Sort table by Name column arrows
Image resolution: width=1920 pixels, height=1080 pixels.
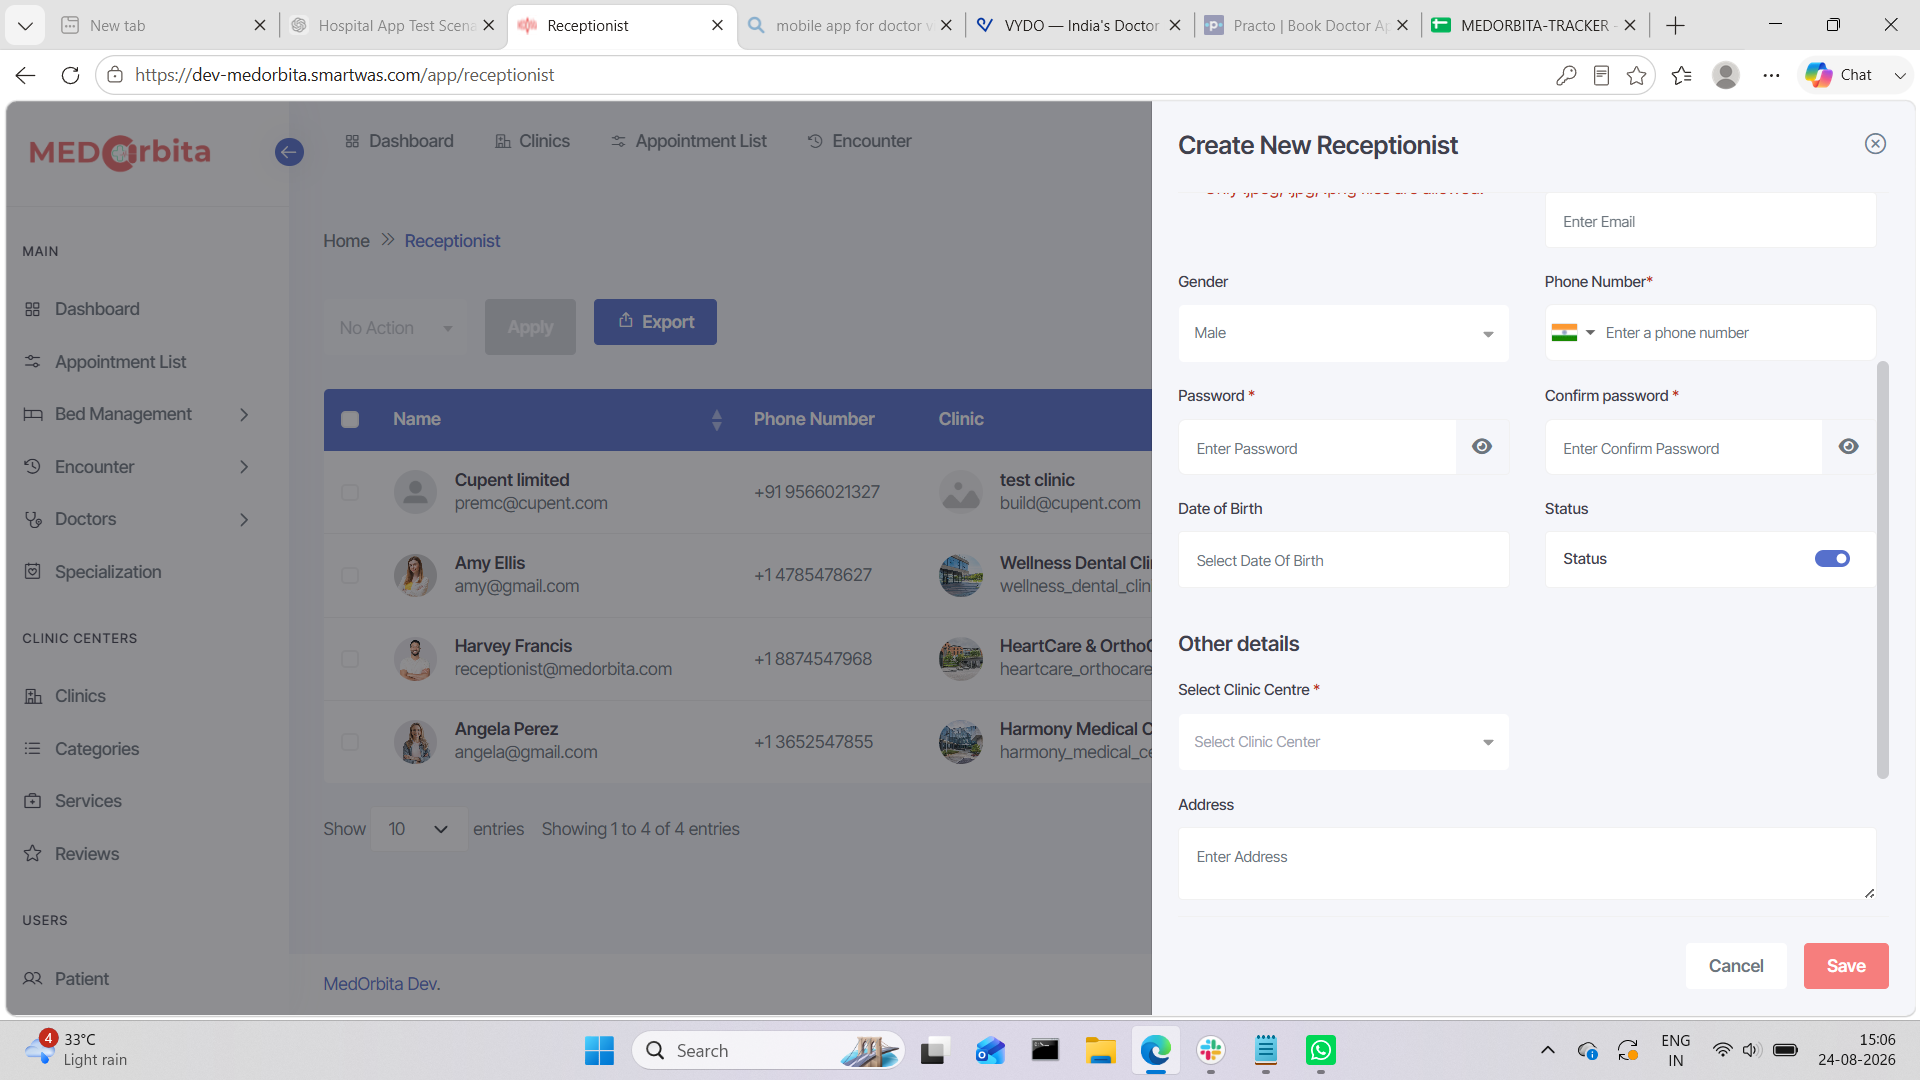(716, 419)
